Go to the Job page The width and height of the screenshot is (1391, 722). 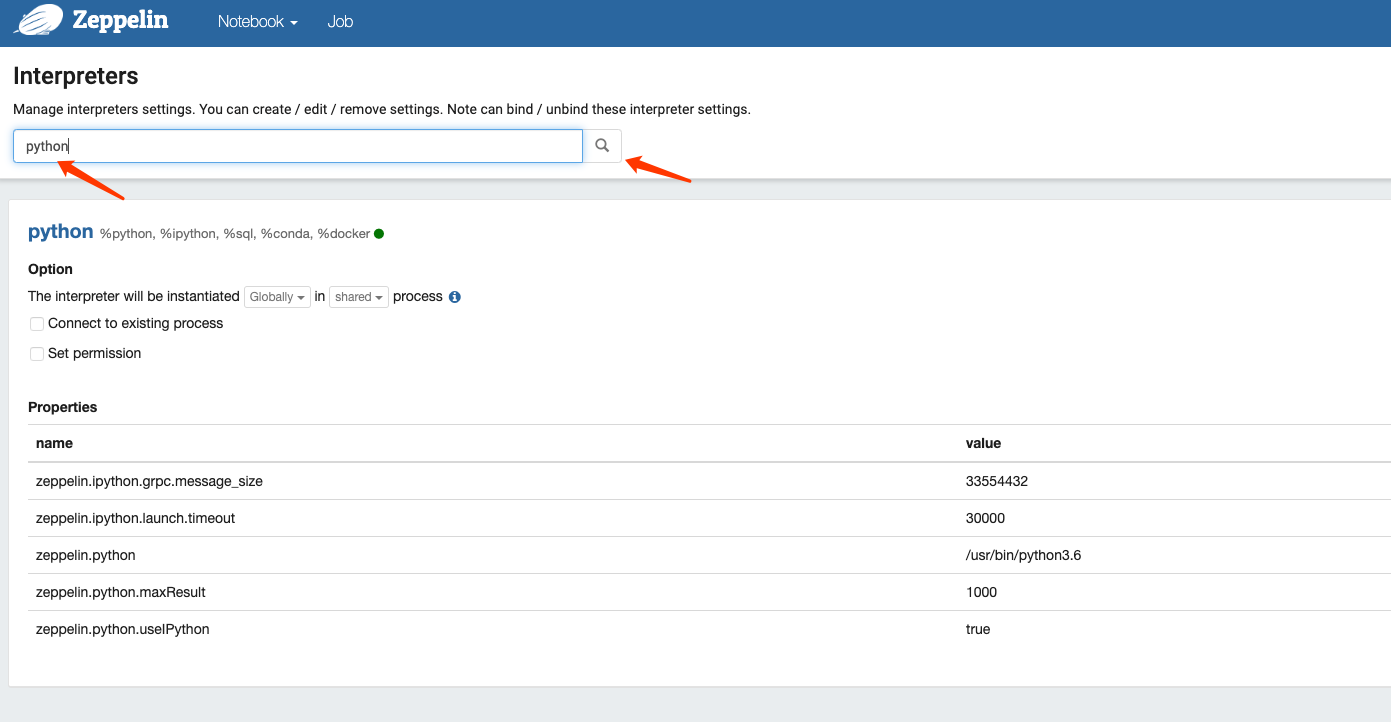[340, 22]
